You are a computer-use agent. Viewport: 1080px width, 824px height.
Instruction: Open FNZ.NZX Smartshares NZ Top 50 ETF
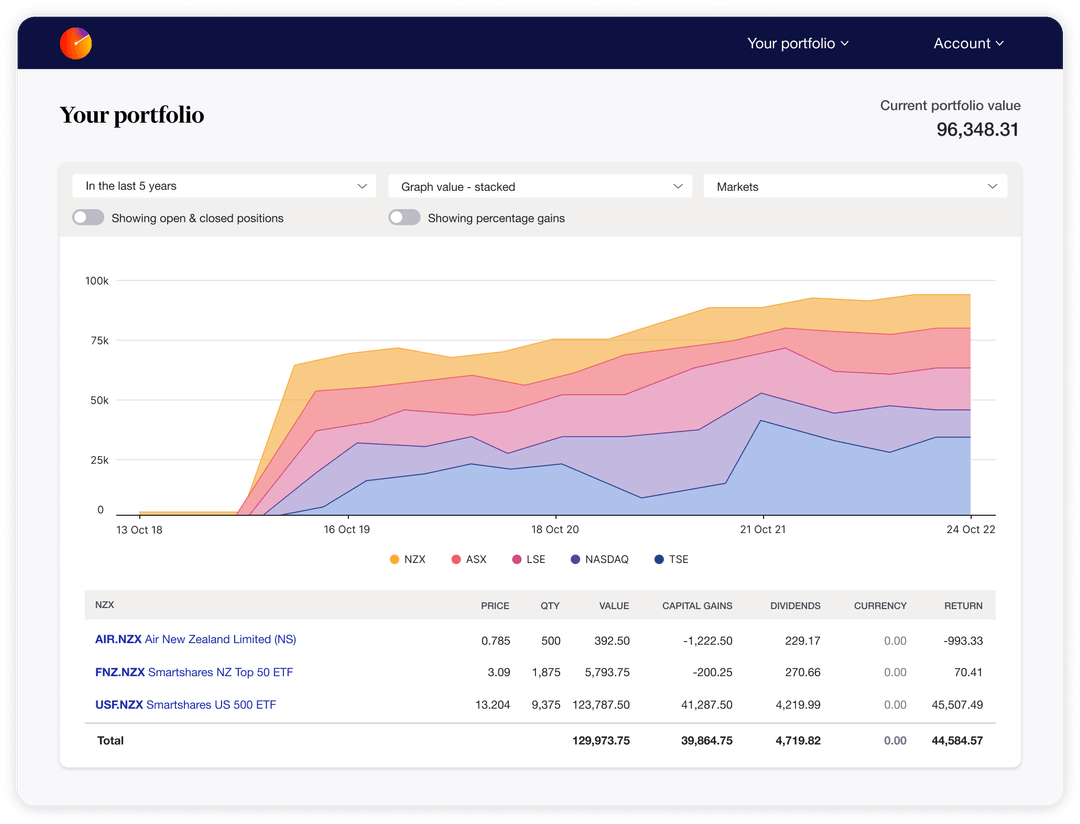click(x=194, y=672)
